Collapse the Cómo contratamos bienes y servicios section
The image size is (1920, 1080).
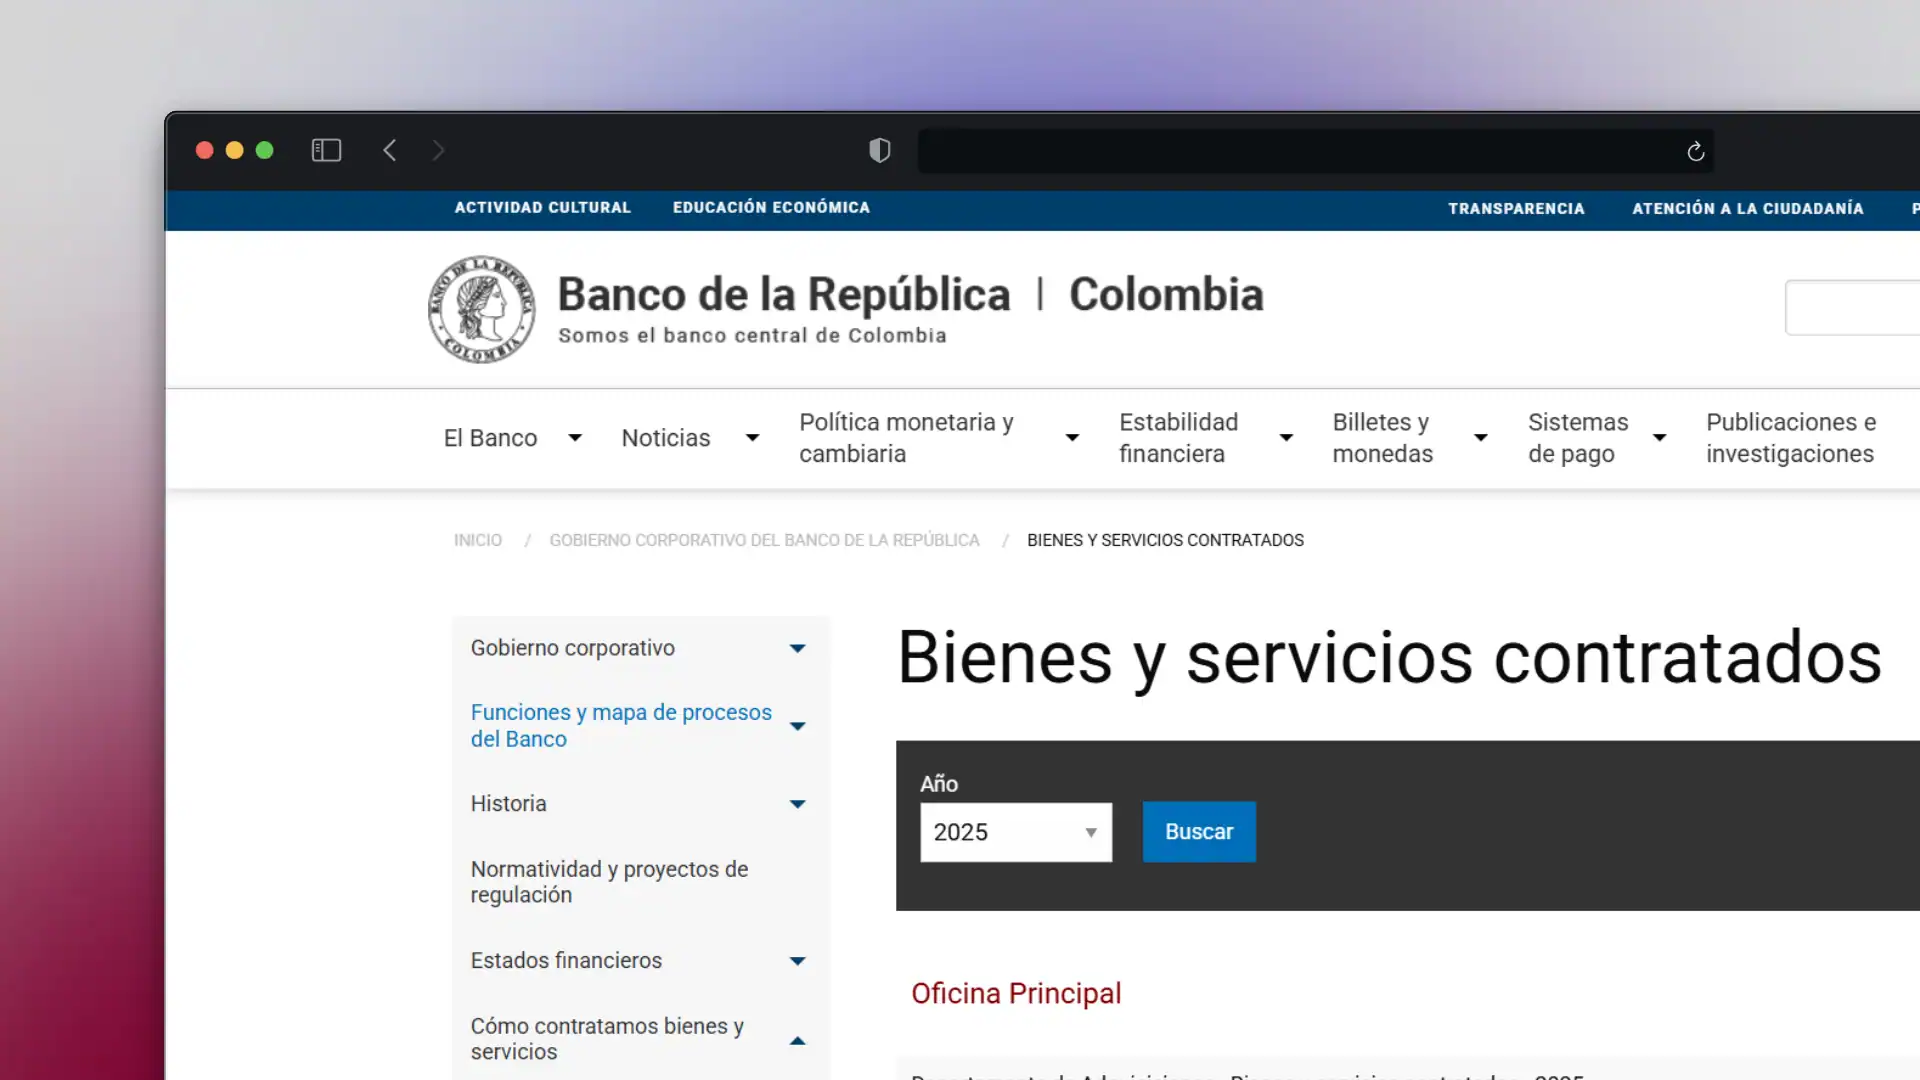pos(797,1040)
